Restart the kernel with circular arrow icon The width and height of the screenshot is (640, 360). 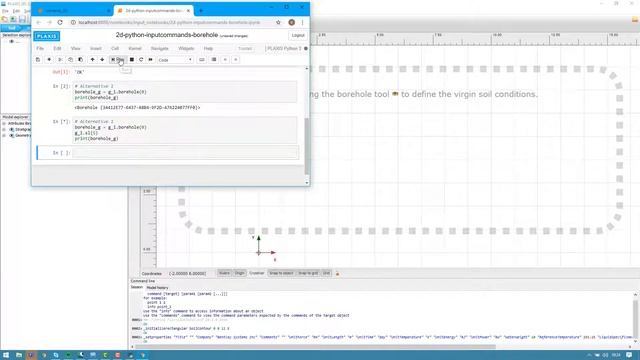click(x=141, y=60)
